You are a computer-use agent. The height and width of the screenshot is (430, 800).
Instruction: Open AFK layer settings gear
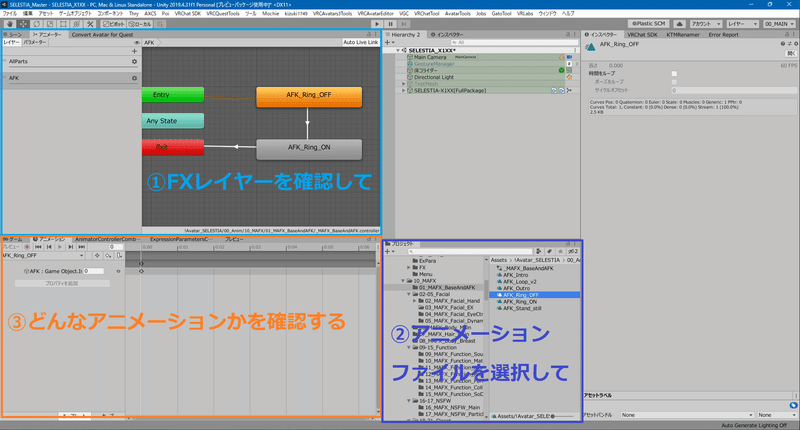(x=134, y=78)
